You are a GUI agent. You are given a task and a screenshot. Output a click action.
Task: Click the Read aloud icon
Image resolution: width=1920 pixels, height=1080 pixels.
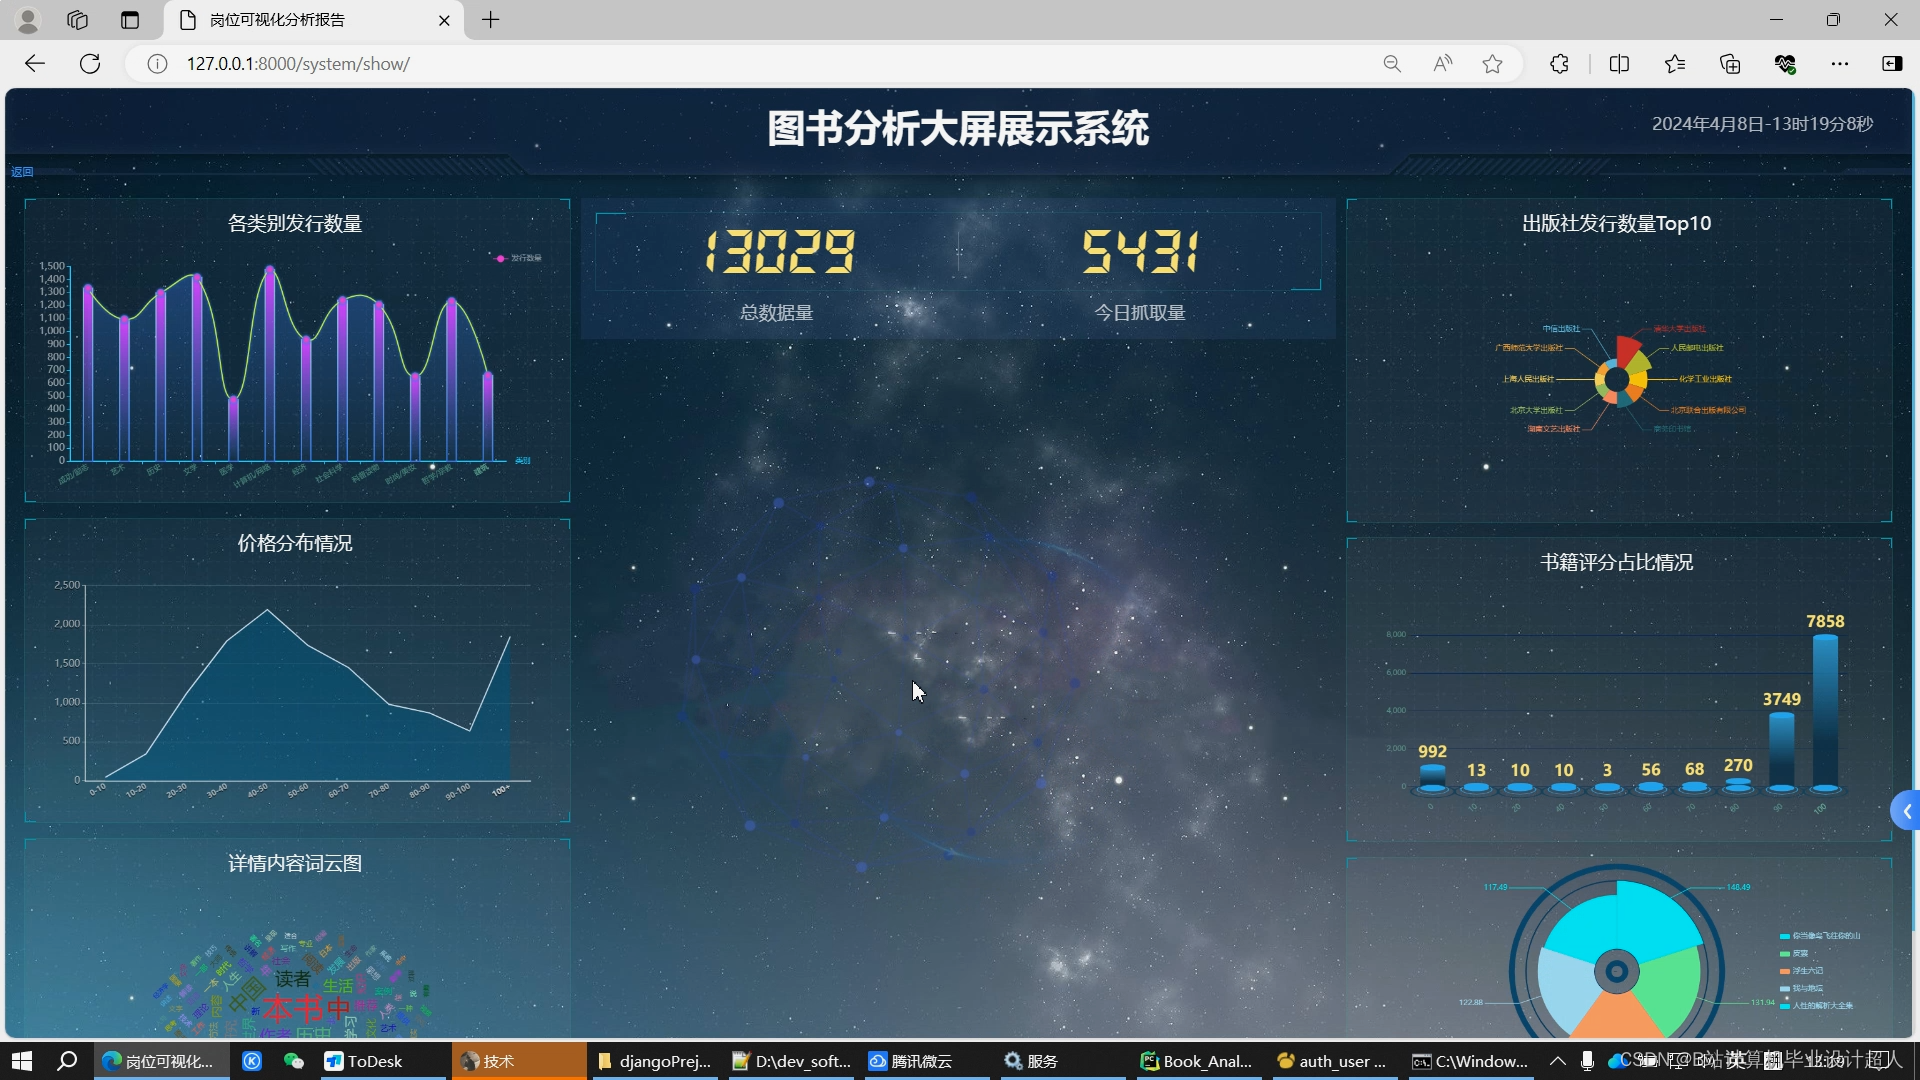pyautogui.click(x=1442, y=64)
